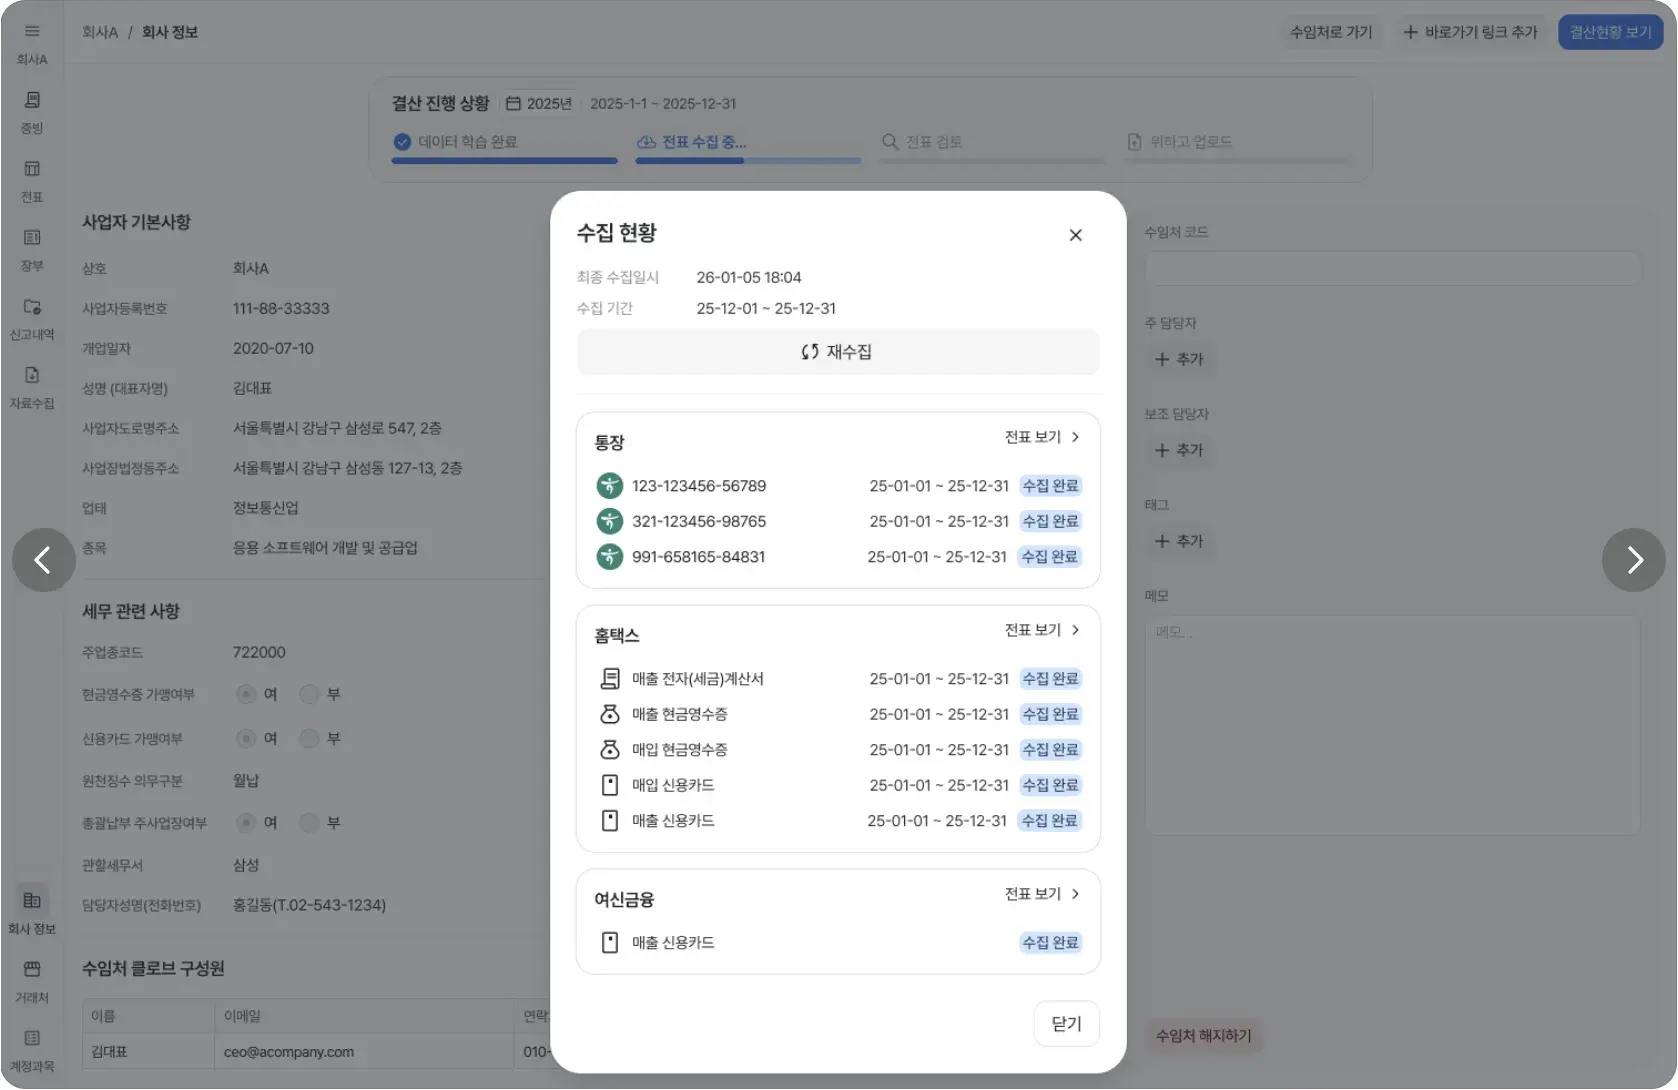Click the 26-01-05 18:04 collection timestamp
1678x1090 pixels.
749,278
